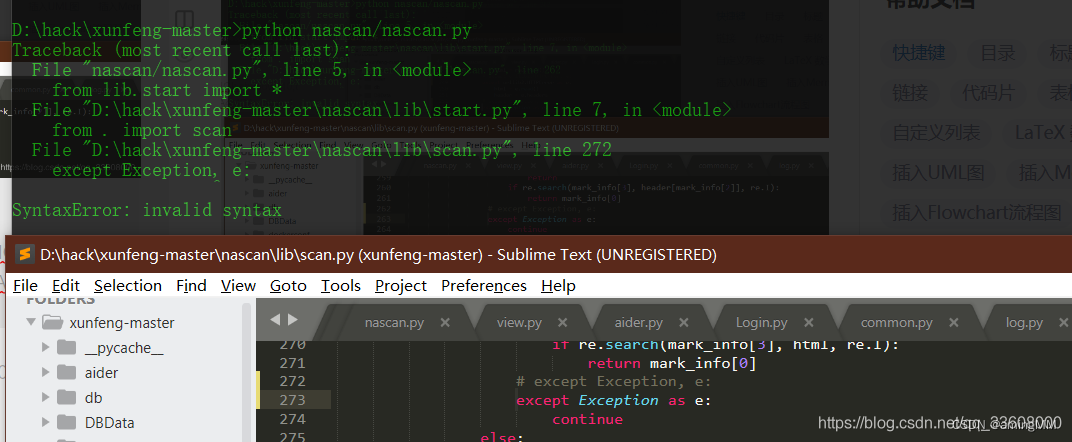Click the 'except Exception as e:' code line
The image size is (1072, 442).
click(x=614, y=400)
